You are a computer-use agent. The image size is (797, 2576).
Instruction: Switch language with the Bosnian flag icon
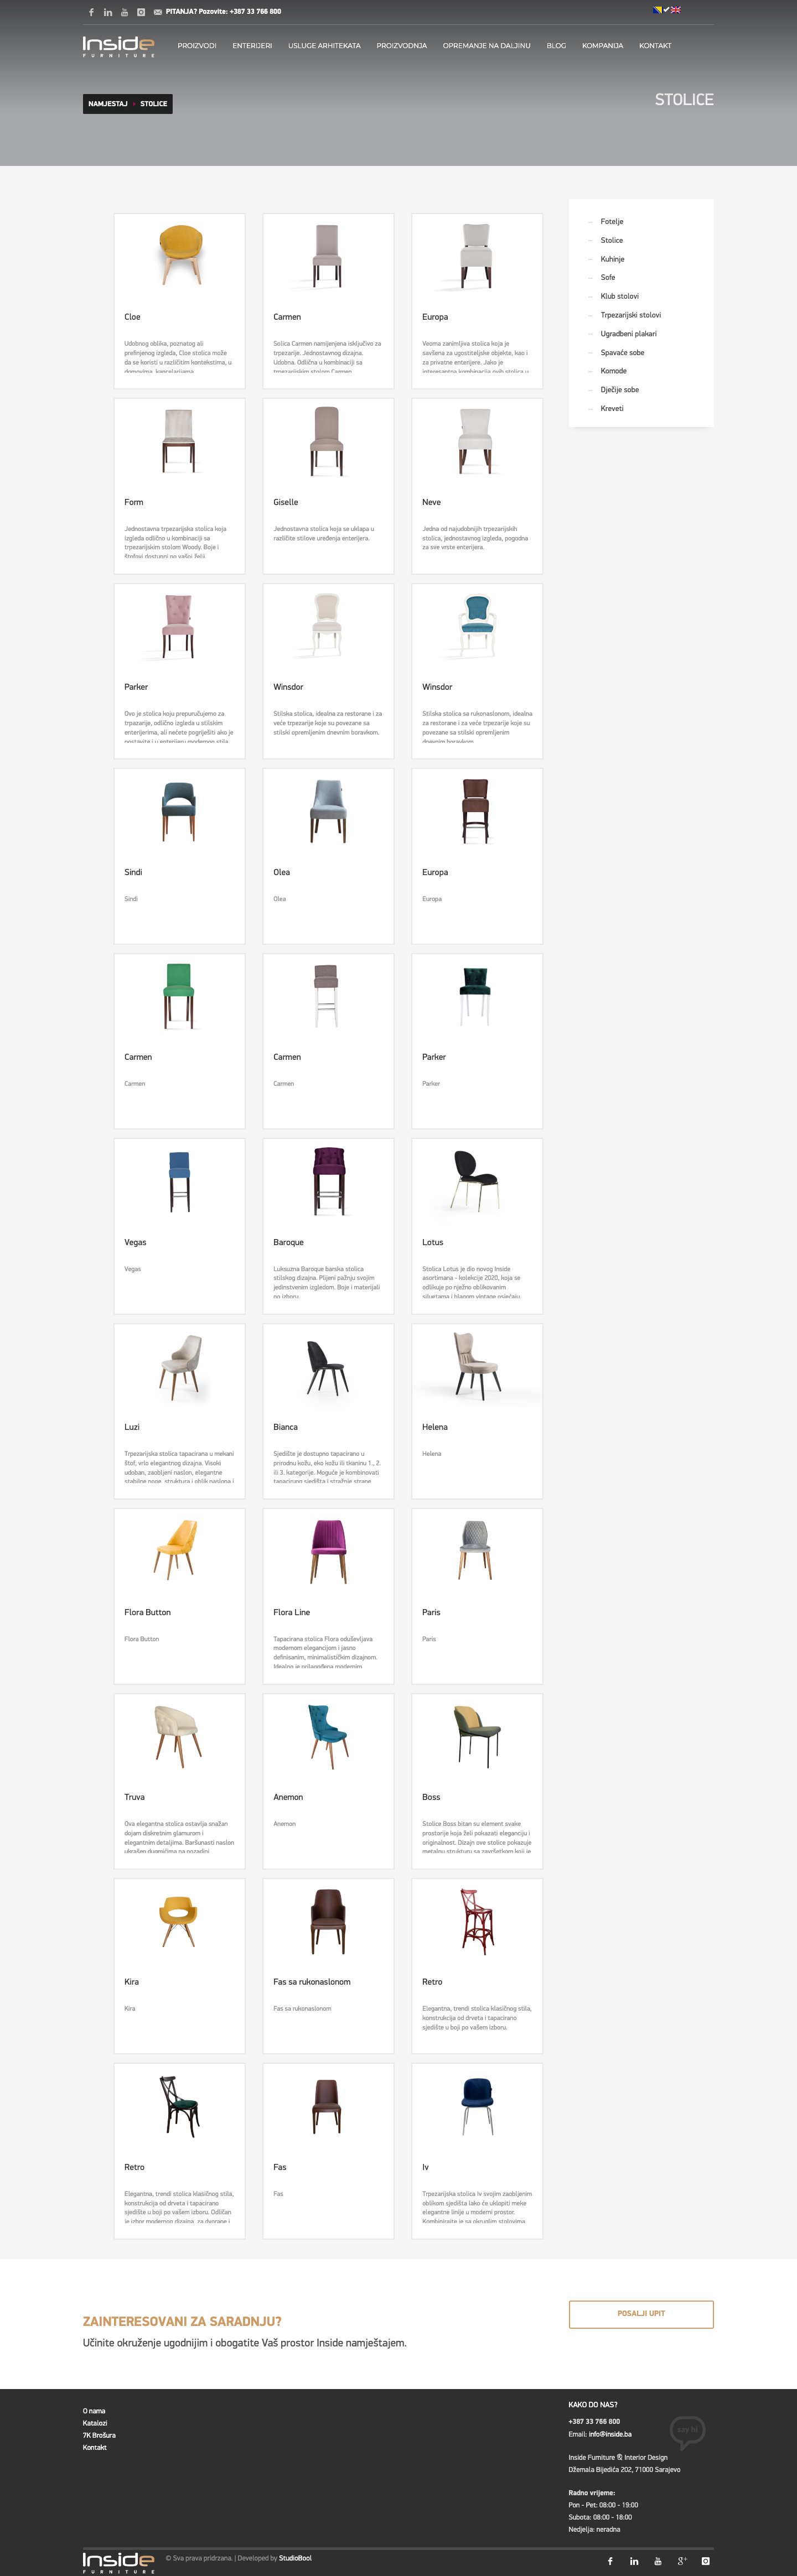tap(658, 10)
